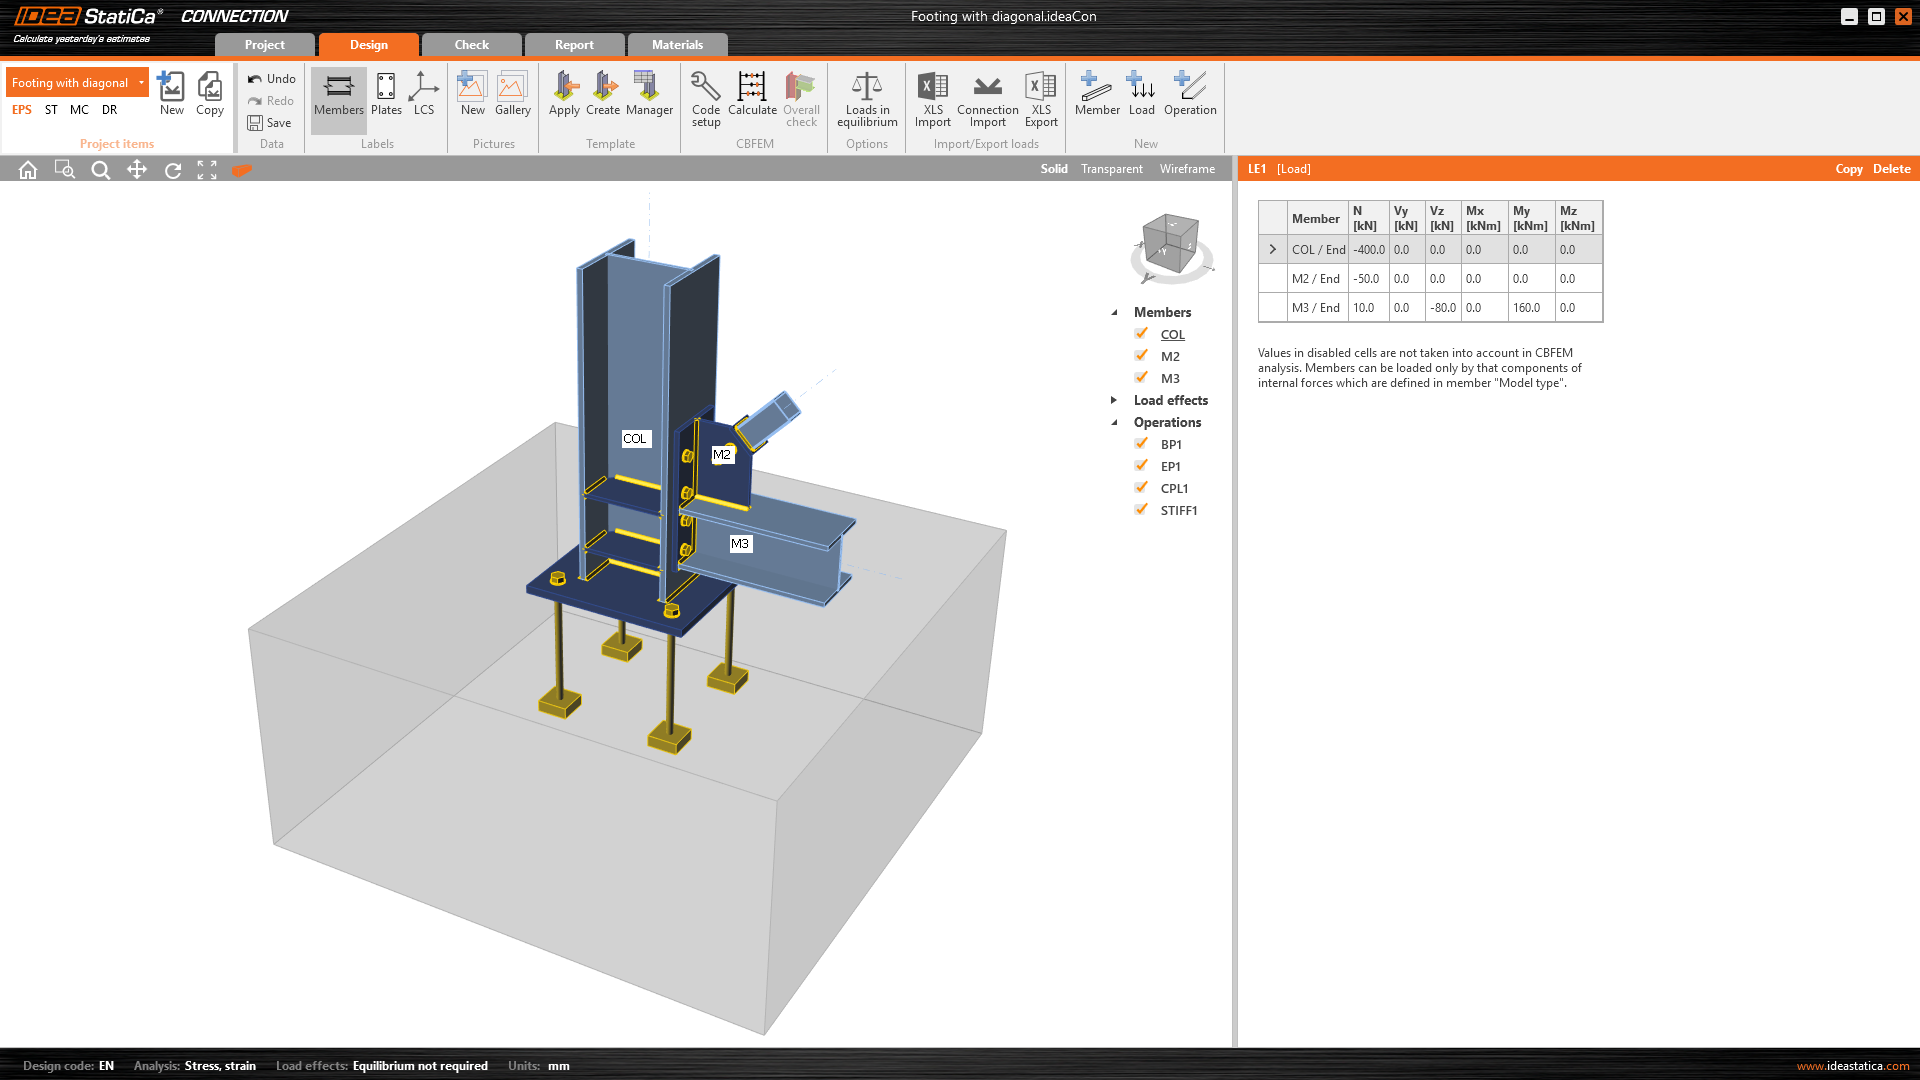
Task: Switch to the Check tab
Action: click(x=471, y=45)
